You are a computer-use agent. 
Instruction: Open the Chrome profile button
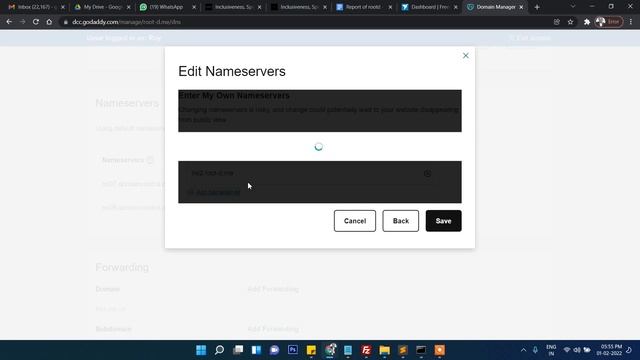(609, 22)
